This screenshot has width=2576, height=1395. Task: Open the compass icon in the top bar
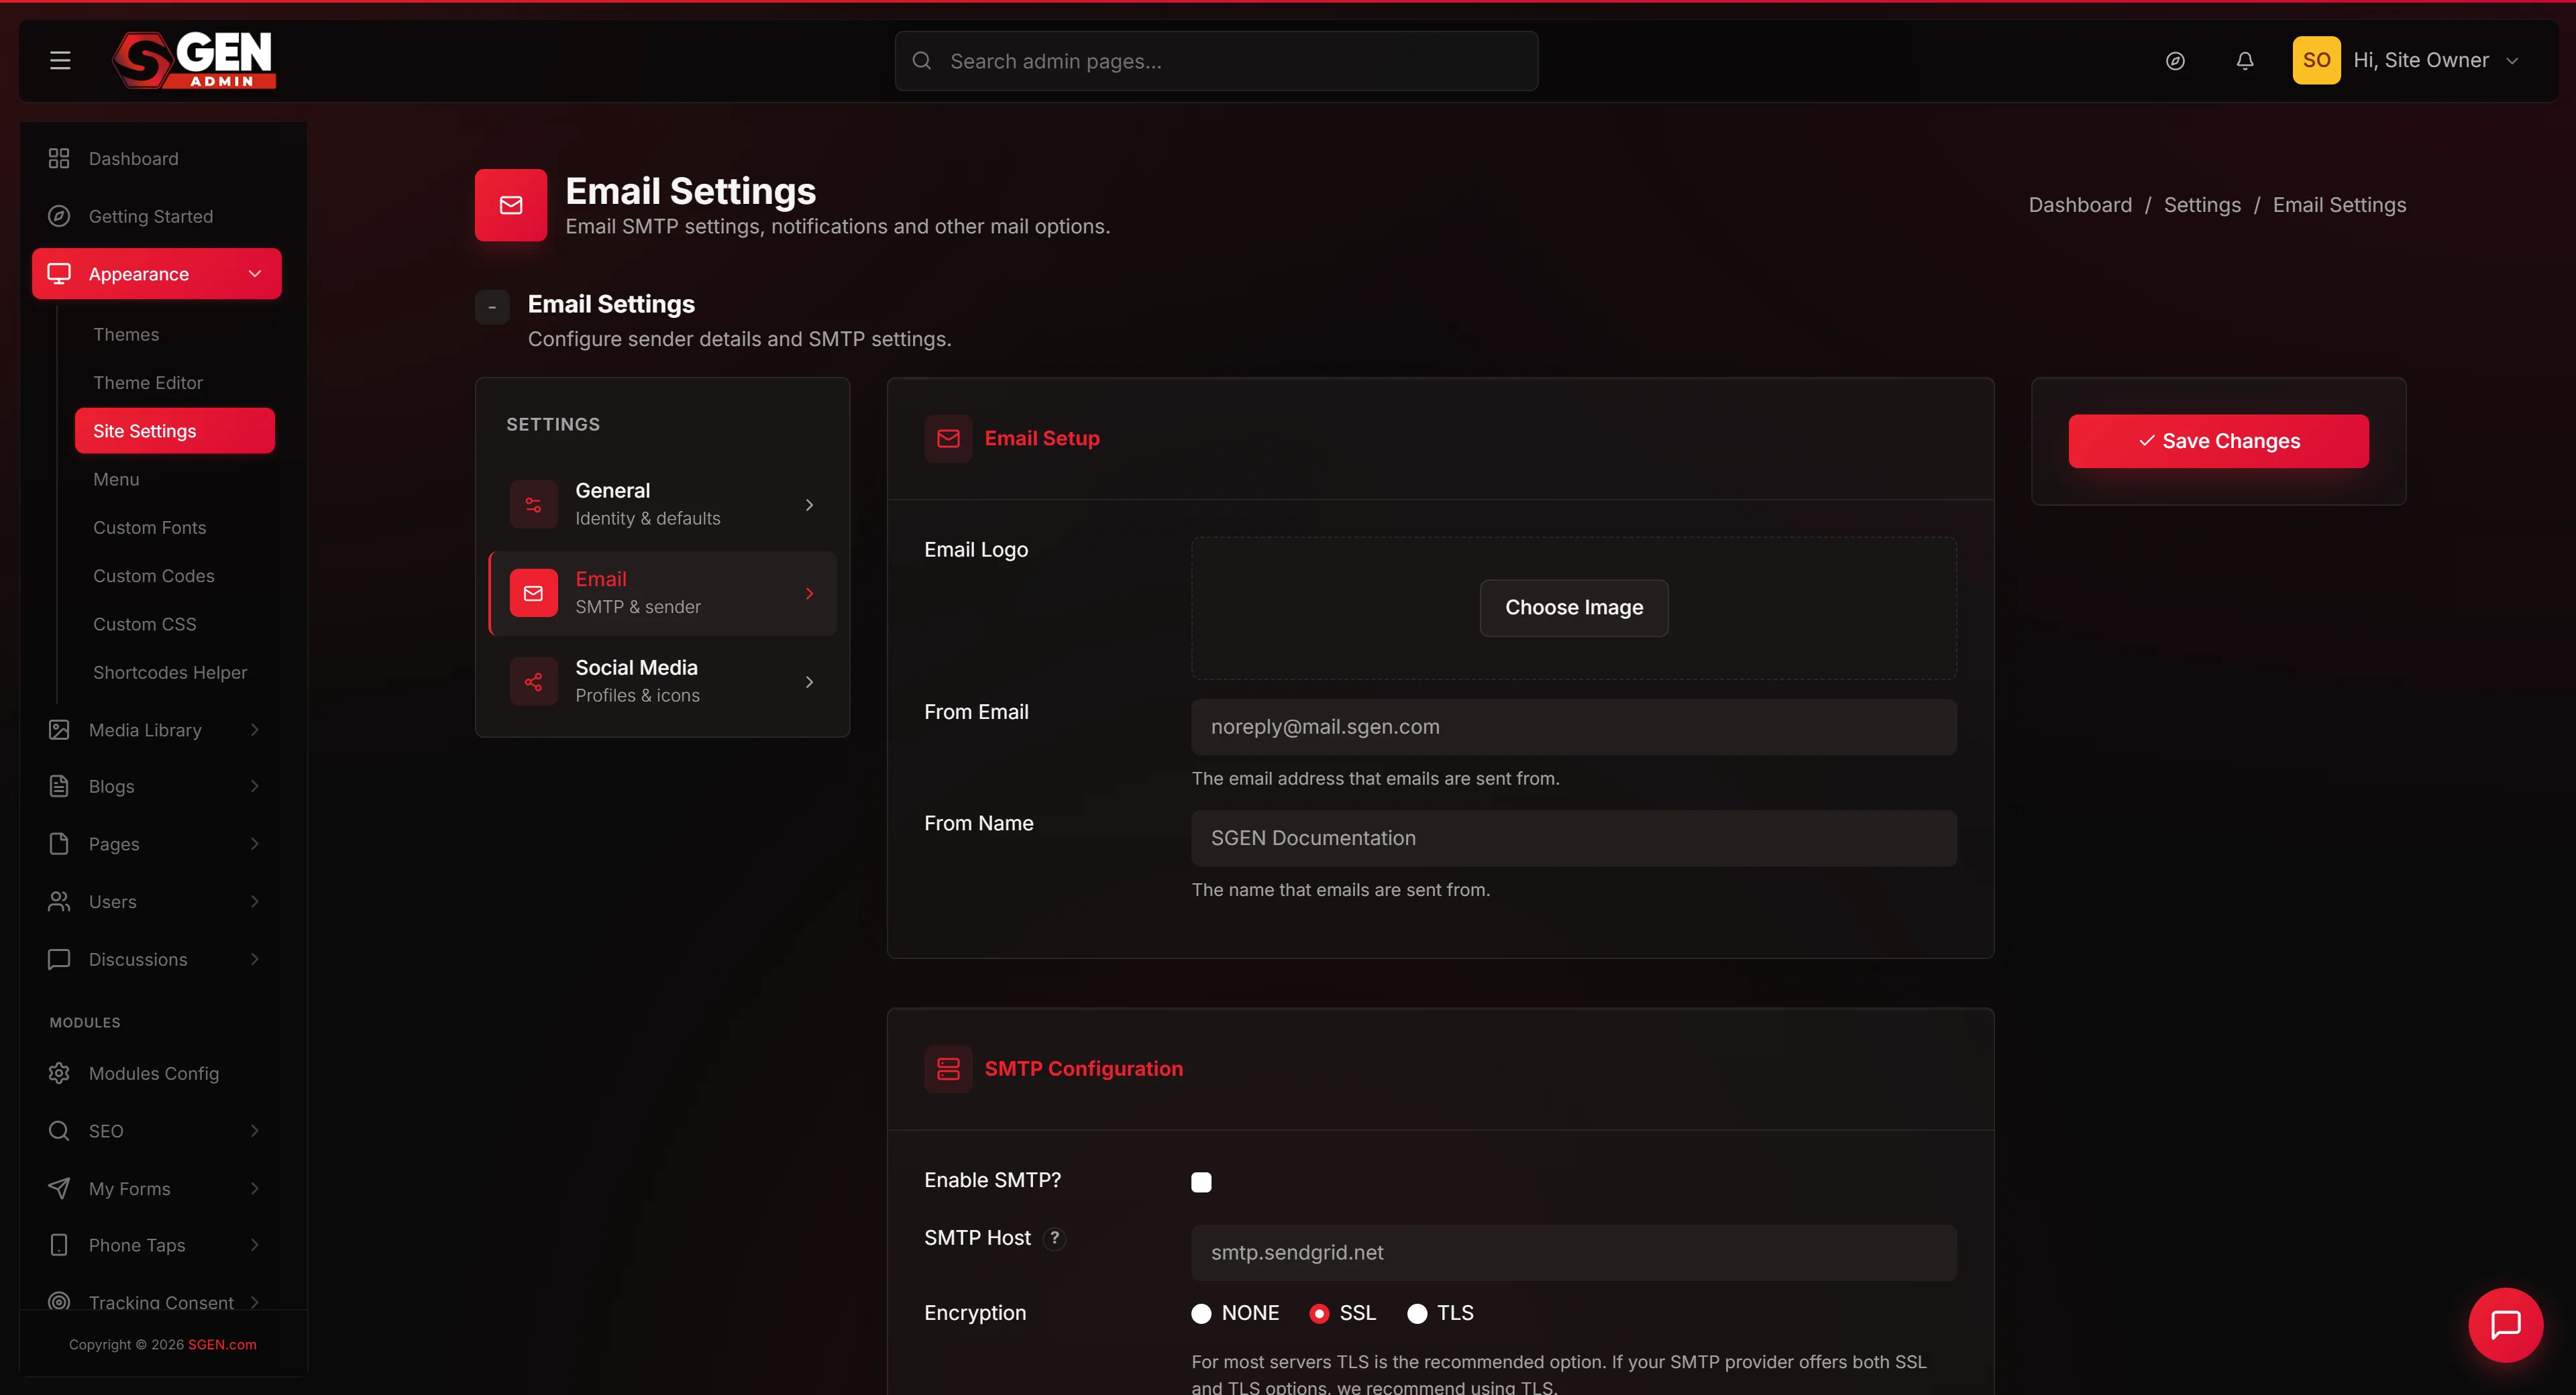(2175, 61)
